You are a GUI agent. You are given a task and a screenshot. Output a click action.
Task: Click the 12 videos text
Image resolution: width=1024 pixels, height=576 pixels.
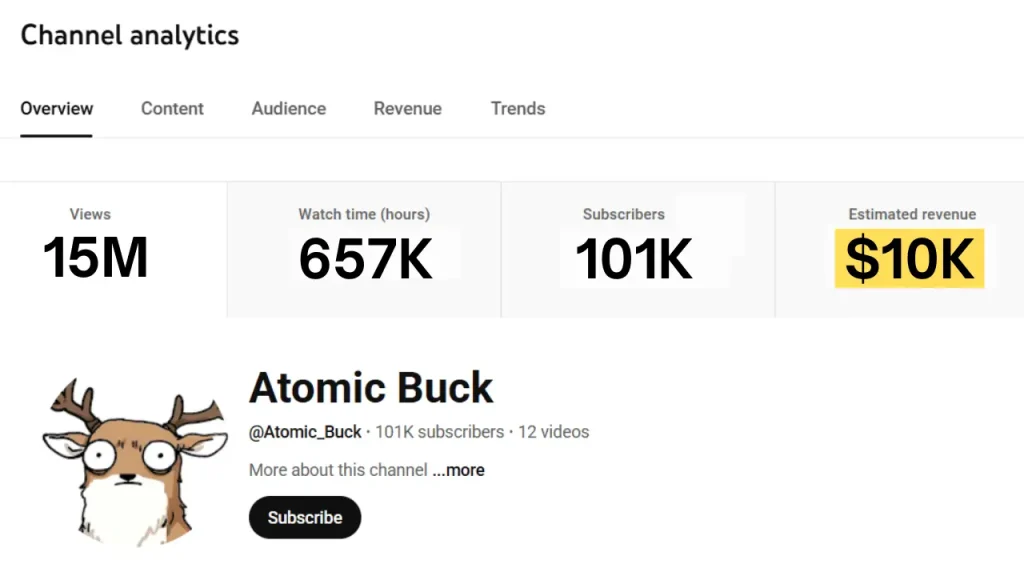click(x=553, y=432)
